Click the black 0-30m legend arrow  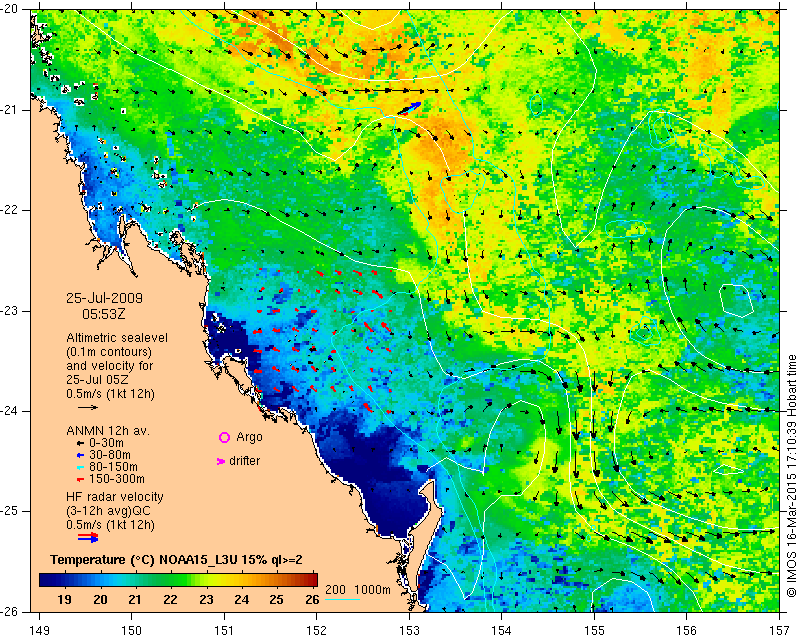80,443
